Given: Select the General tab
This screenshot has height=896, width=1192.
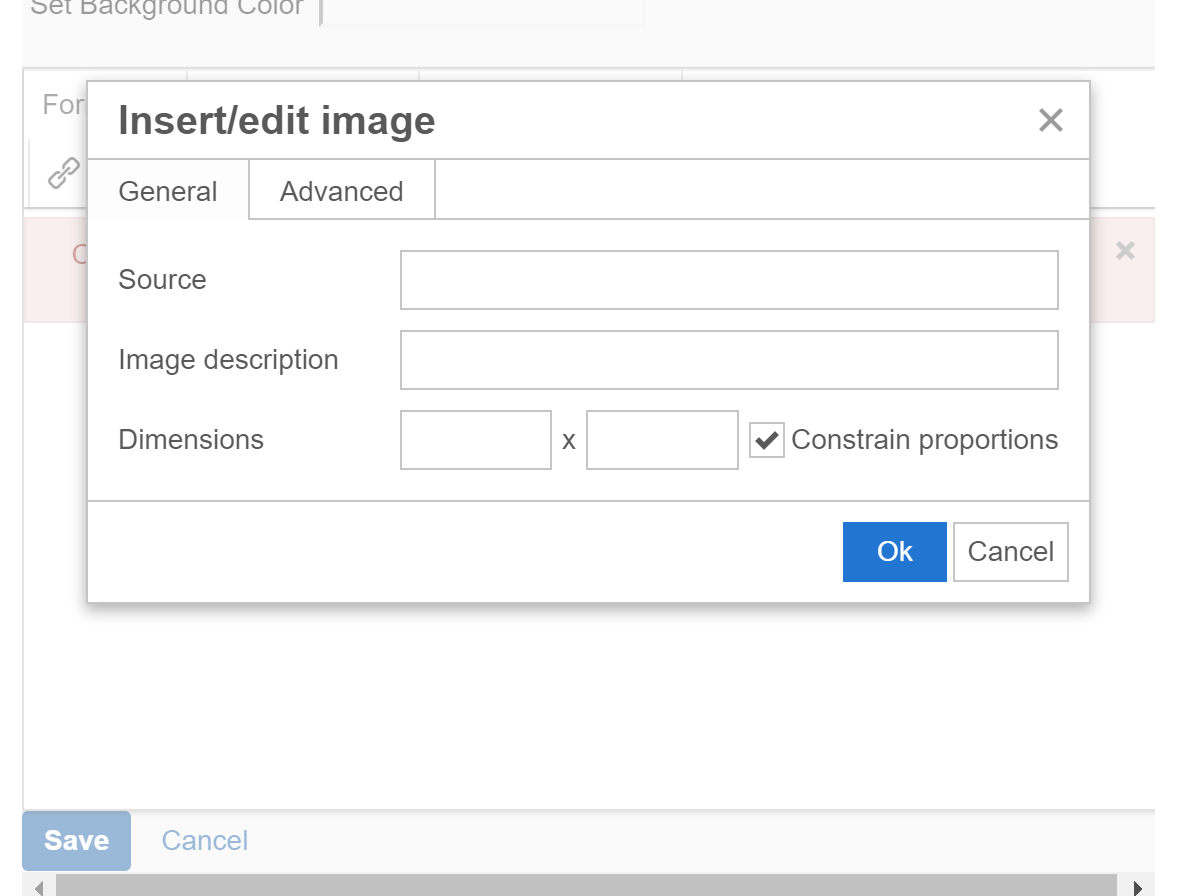Looking at the screenshot, I should [167, 190].
